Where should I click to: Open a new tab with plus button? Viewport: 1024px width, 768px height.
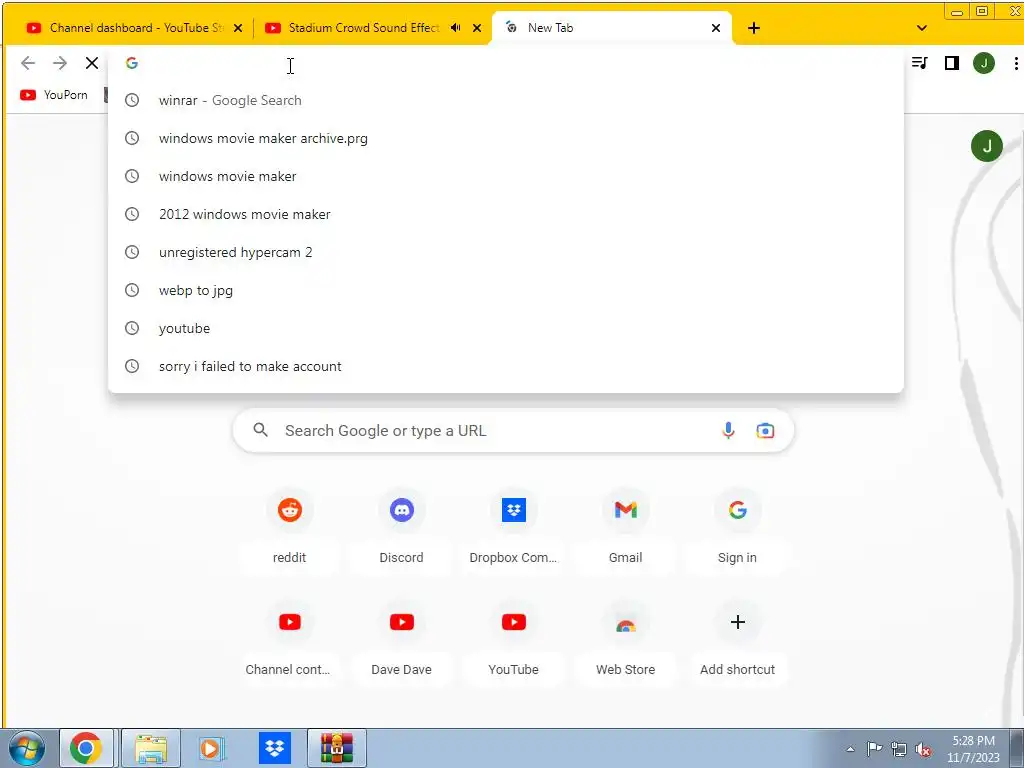pos(754,28)
